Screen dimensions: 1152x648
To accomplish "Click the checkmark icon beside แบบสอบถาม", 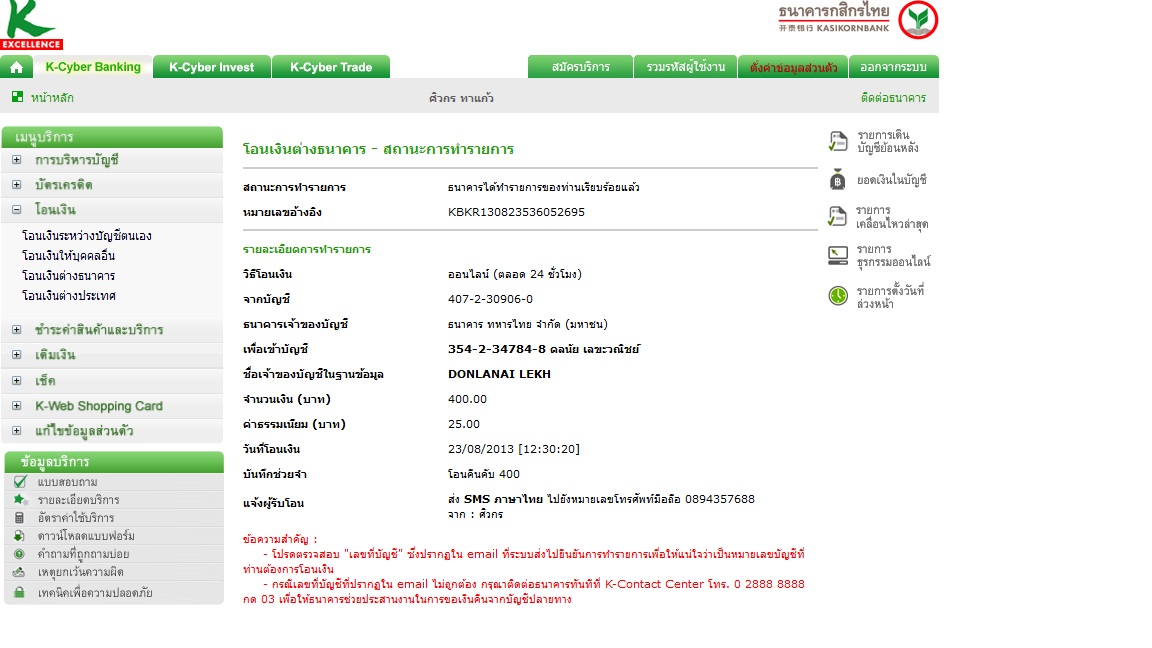I will pyautogui.click(x=20, y=481).
